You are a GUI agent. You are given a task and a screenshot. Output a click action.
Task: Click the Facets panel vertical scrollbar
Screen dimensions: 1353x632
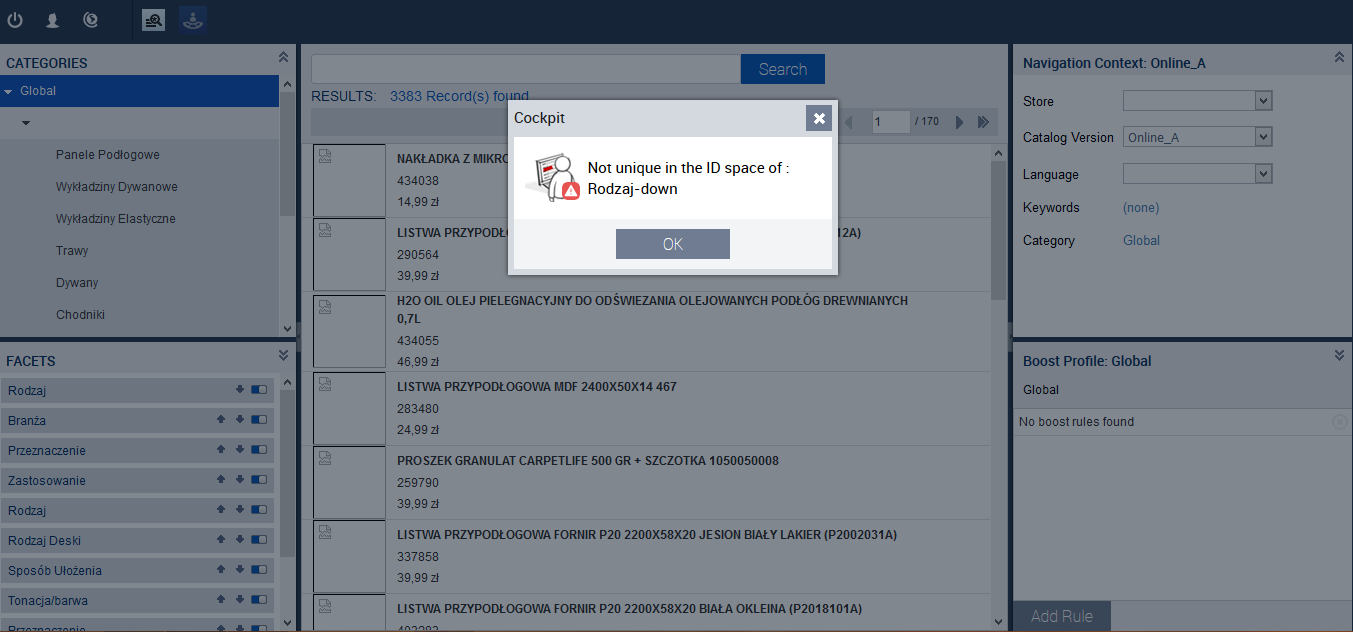[288, 475]
